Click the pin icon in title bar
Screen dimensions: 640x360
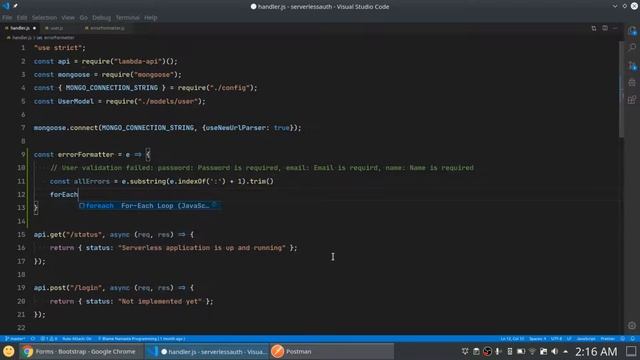(x=16, y=6)
